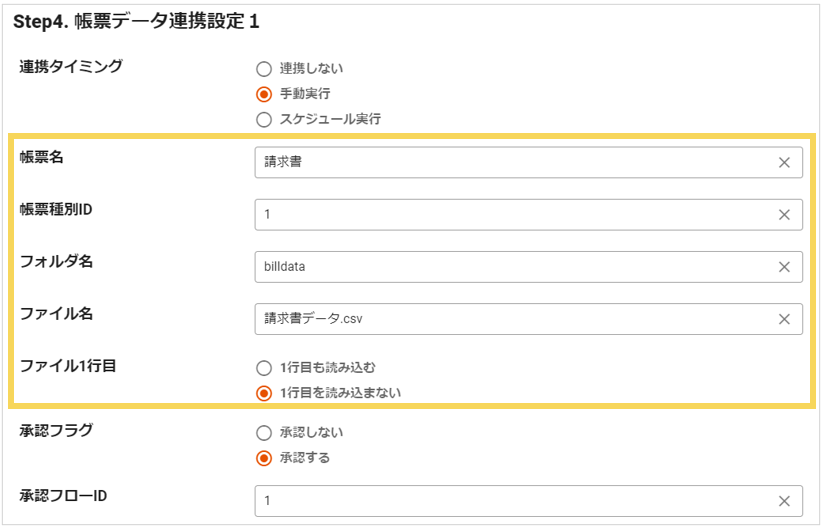
Task: Click the ファイル1行目 label
Action: click(x=68, y=366)
